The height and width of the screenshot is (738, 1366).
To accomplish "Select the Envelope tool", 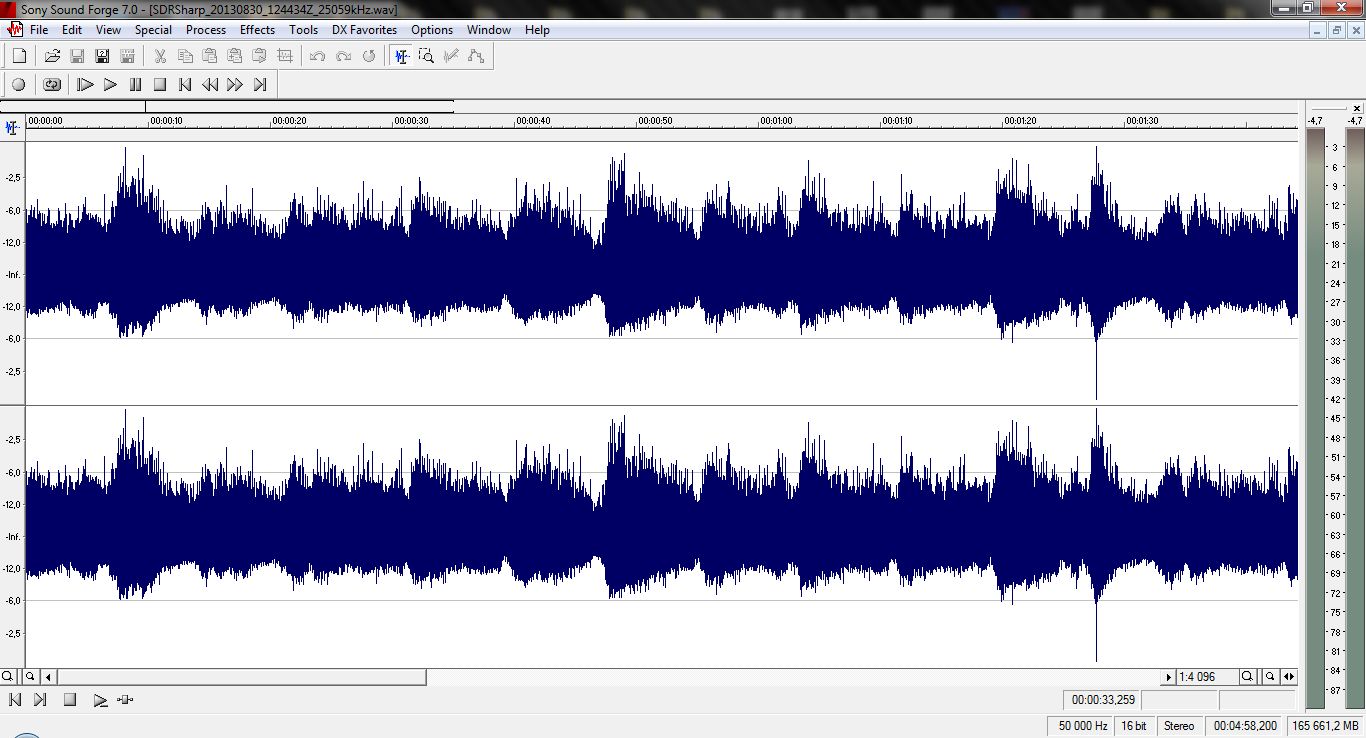I will click(x=477, y=56).
